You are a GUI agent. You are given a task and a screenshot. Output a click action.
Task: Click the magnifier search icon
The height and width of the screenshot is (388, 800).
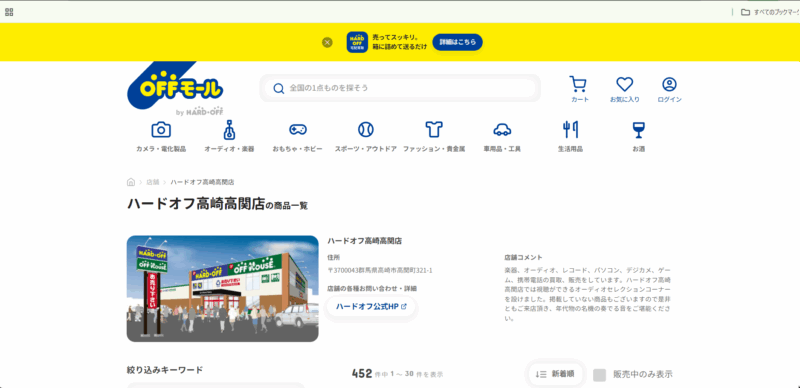279,88
